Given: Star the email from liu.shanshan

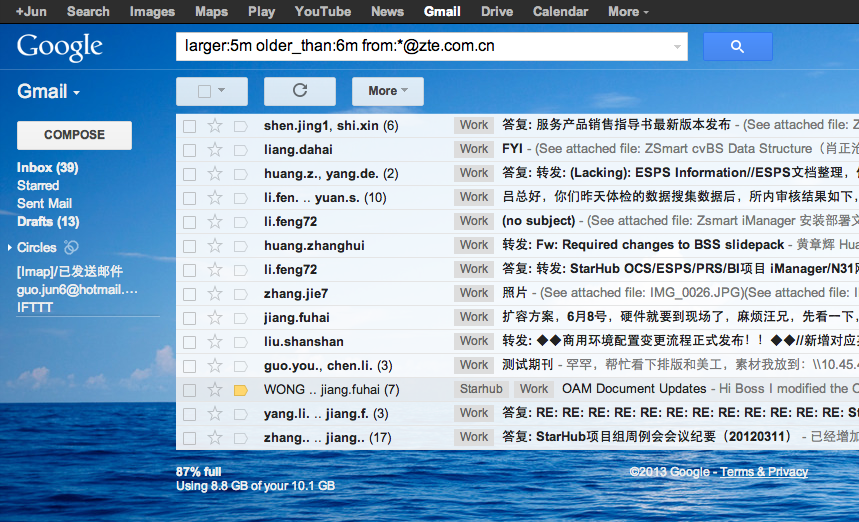Looking at the screenshot, I should click(214, 341).
